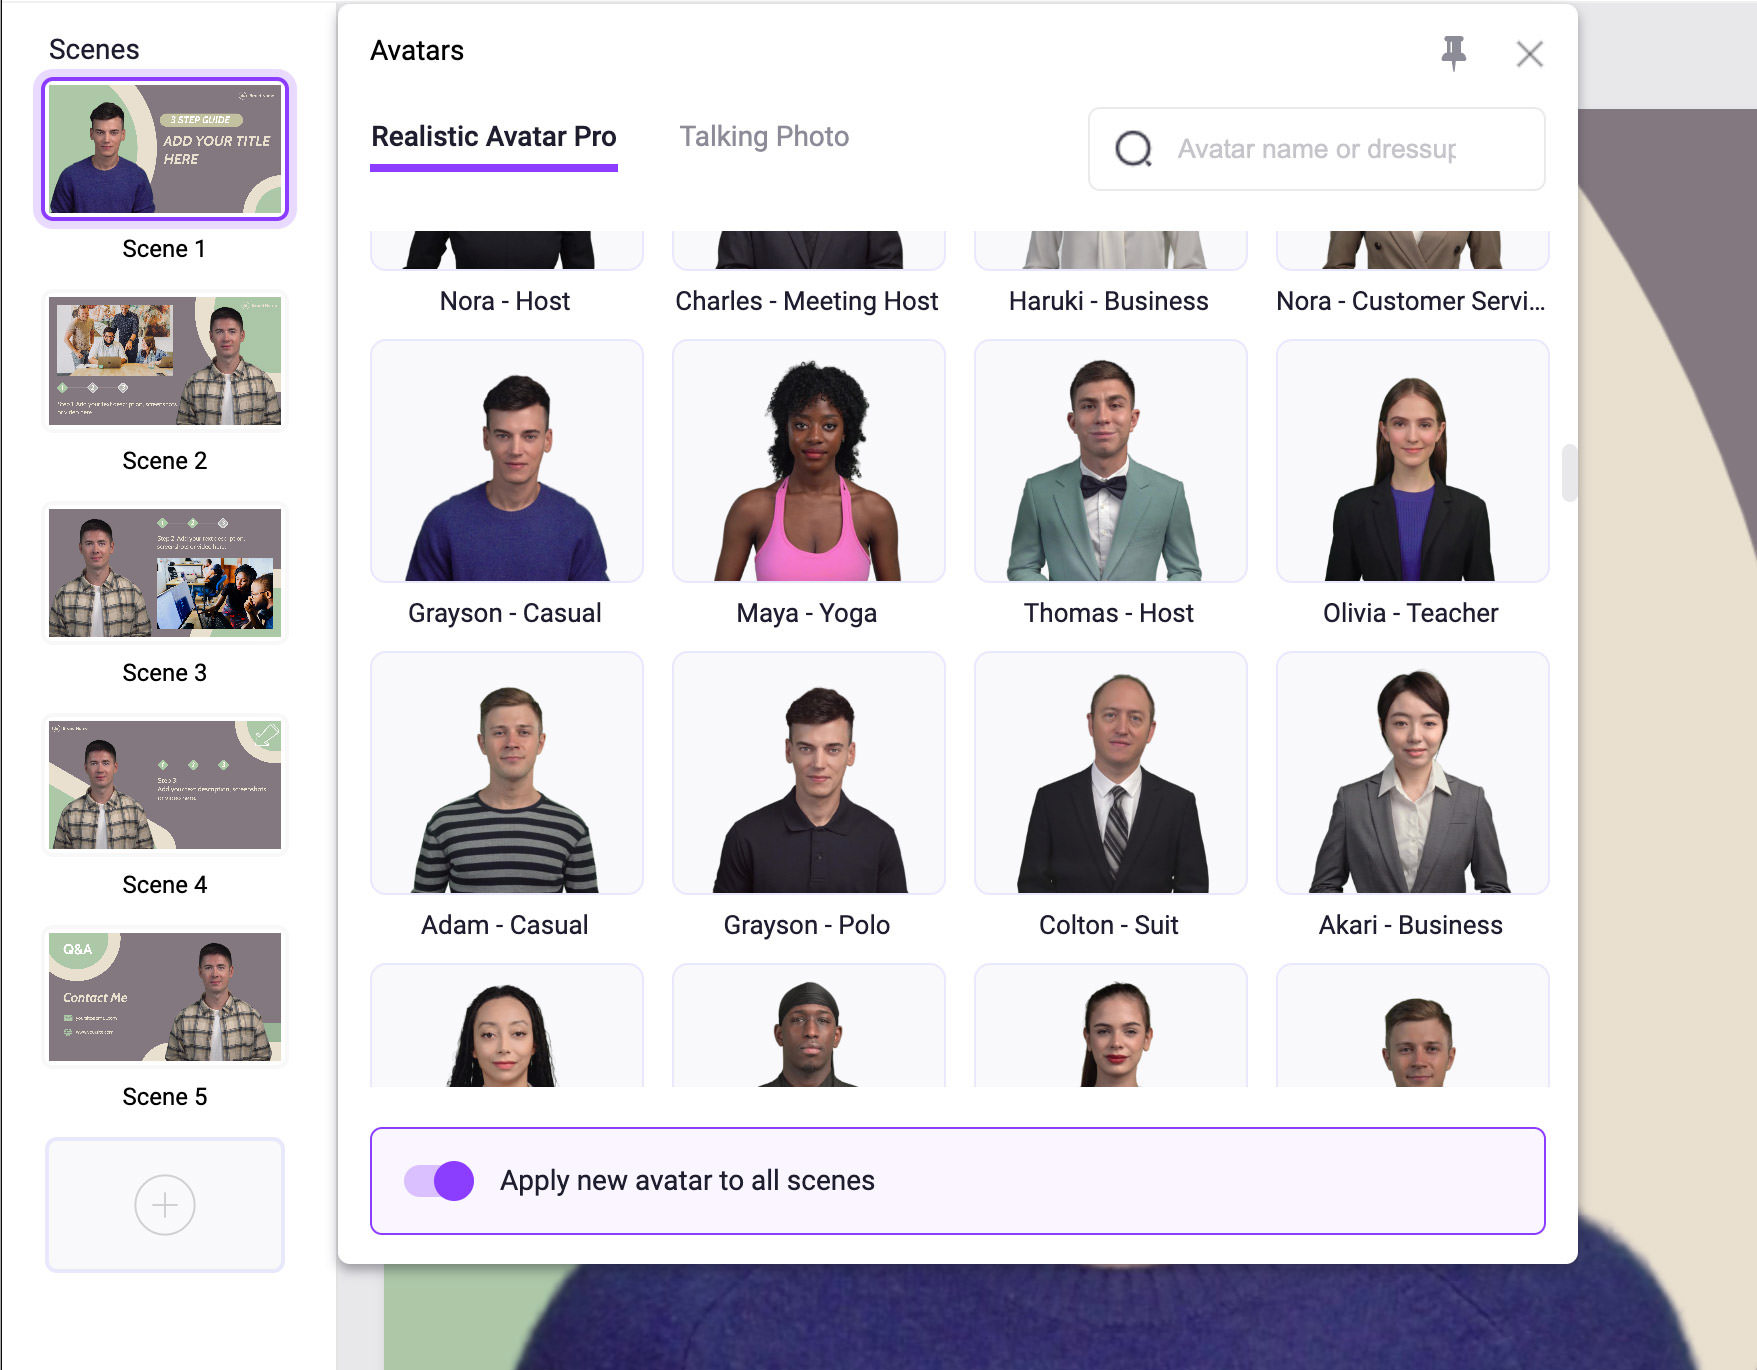Focus the avatar name search field

pyautogui.click(x=1316, y=149)
